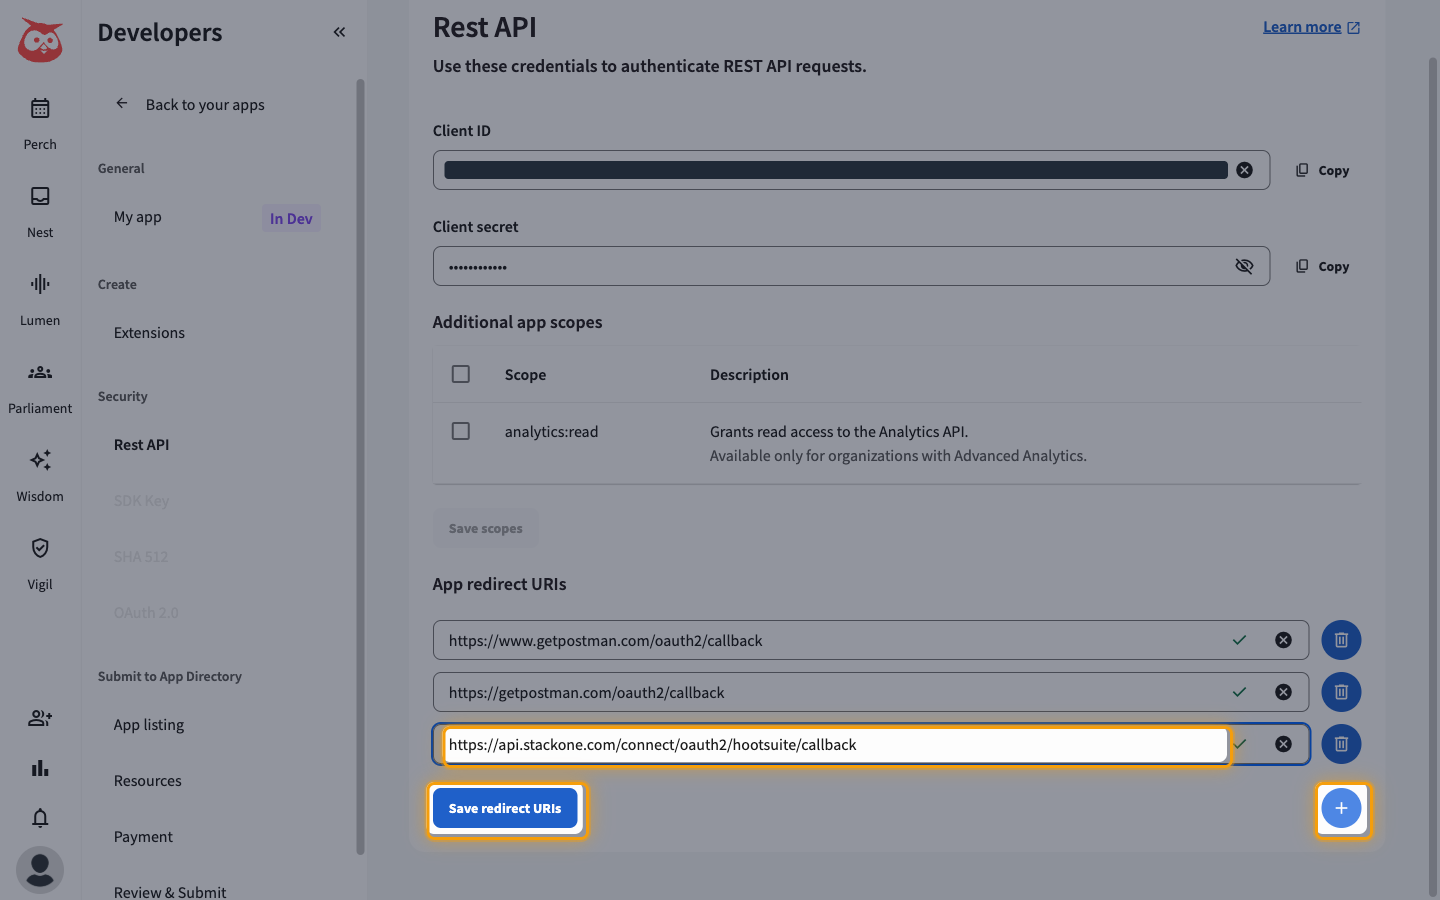
Task: Open the Nest inbox icon
Action: click(40, 196)
